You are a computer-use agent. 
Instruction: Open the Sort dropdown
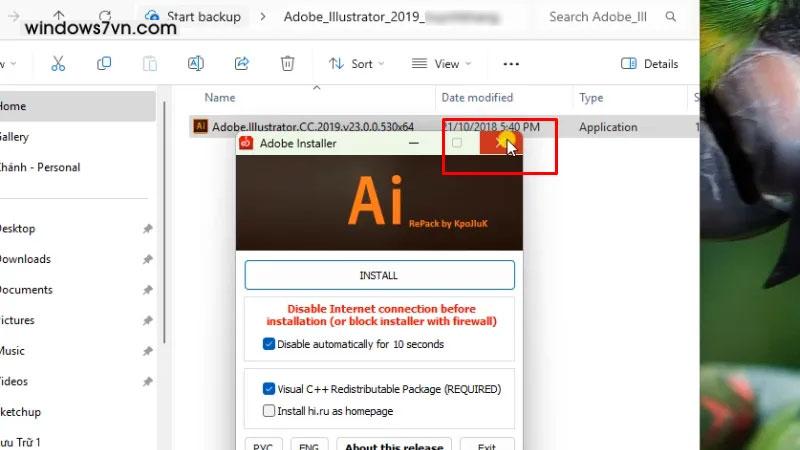pyautogui.click(x=351, y=64)
